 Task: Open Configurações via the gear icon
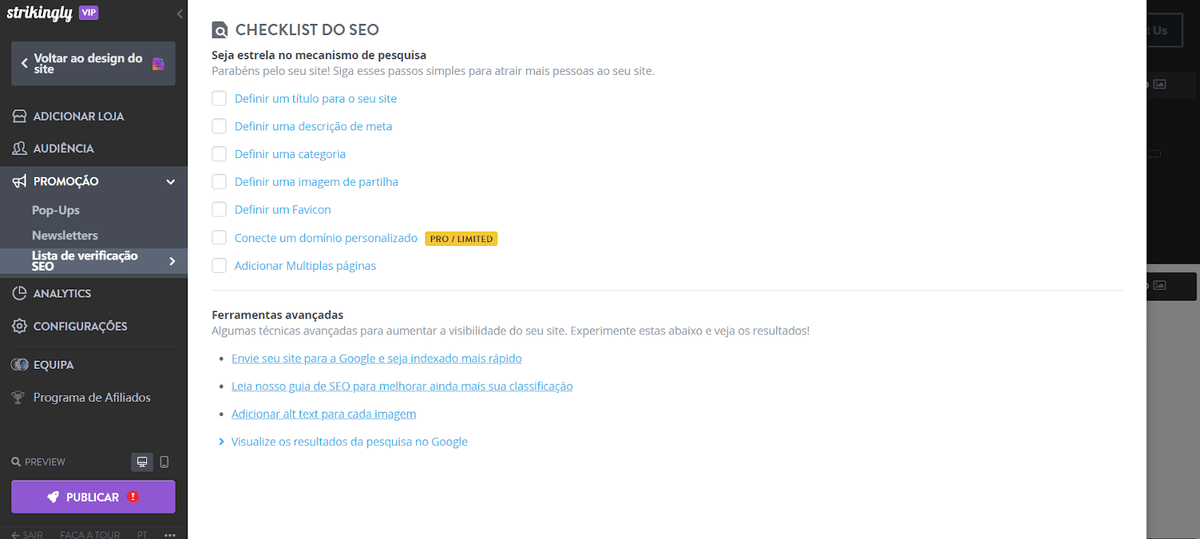(19, 326)
